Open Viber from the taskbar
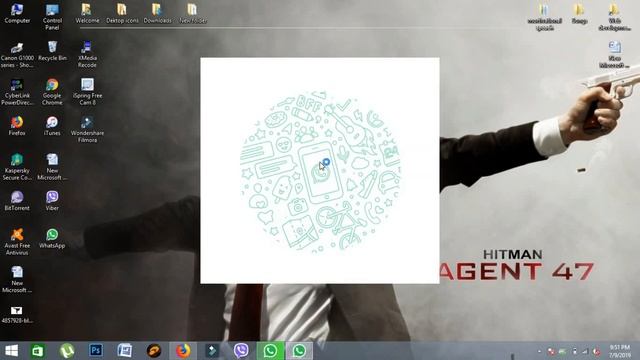The height and width of the screenshot is (360, 640). 241,351
